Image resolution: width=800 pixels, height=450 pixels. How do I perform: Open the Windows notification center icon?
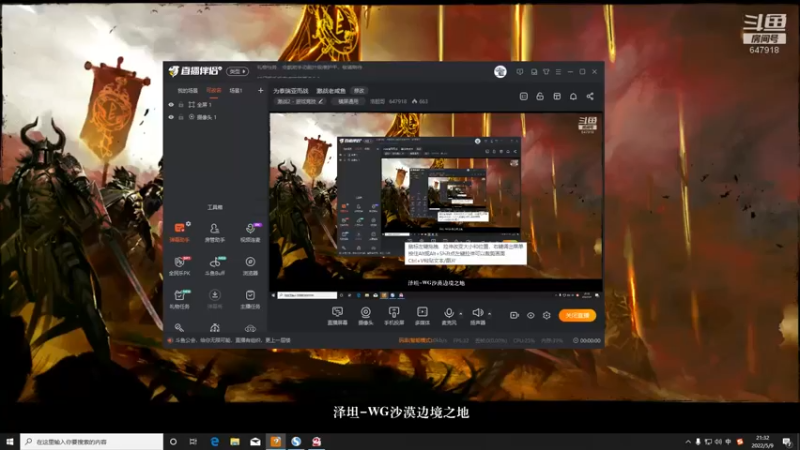(x=787, y=441)
